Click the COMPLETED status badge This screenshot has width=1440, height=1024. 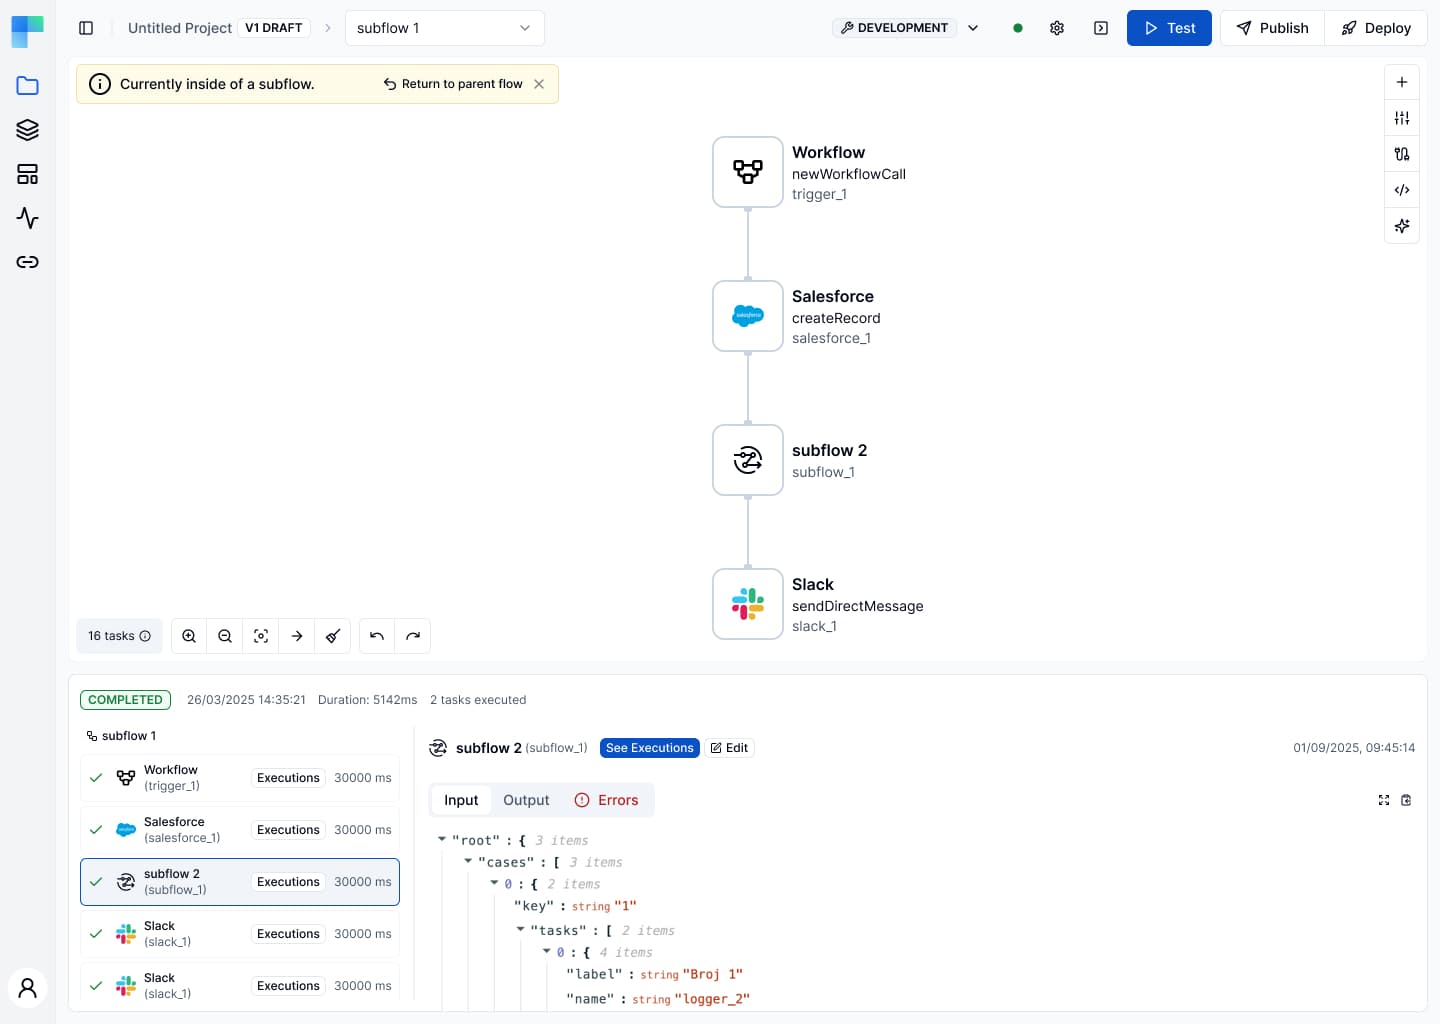[125, 700]
